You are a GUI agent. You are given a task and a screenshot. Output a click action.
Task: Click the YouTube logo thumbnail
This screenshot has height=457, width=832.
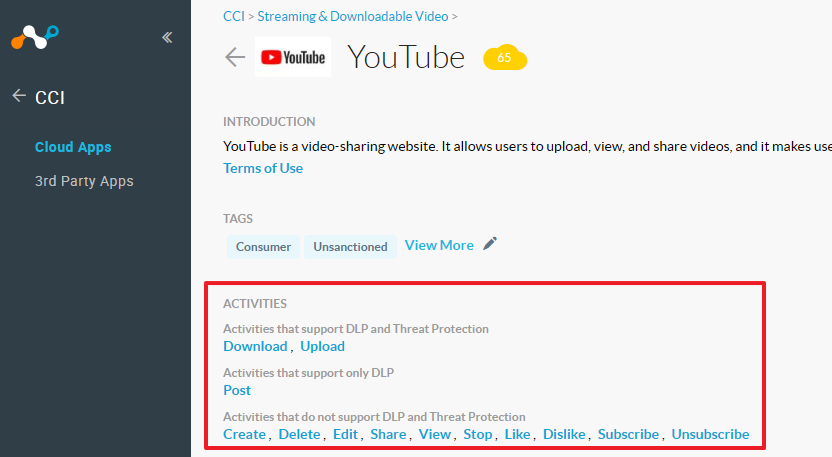point(293,57)
